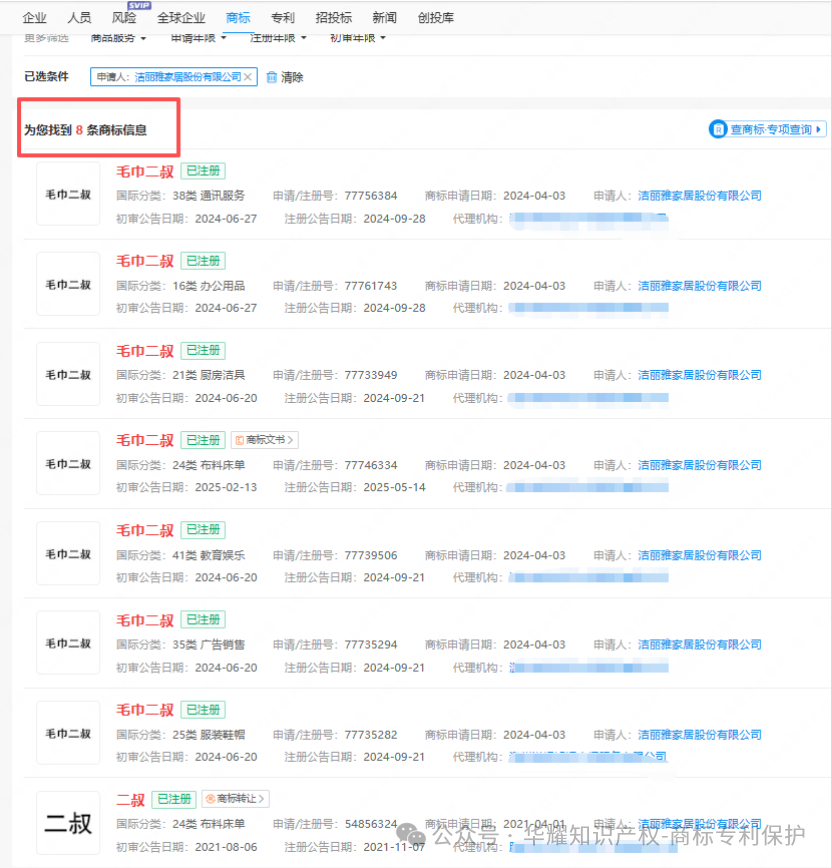Switch to the 企业 tab
The height and width of the screenshot is (868, 832).
tap(34, 18)
